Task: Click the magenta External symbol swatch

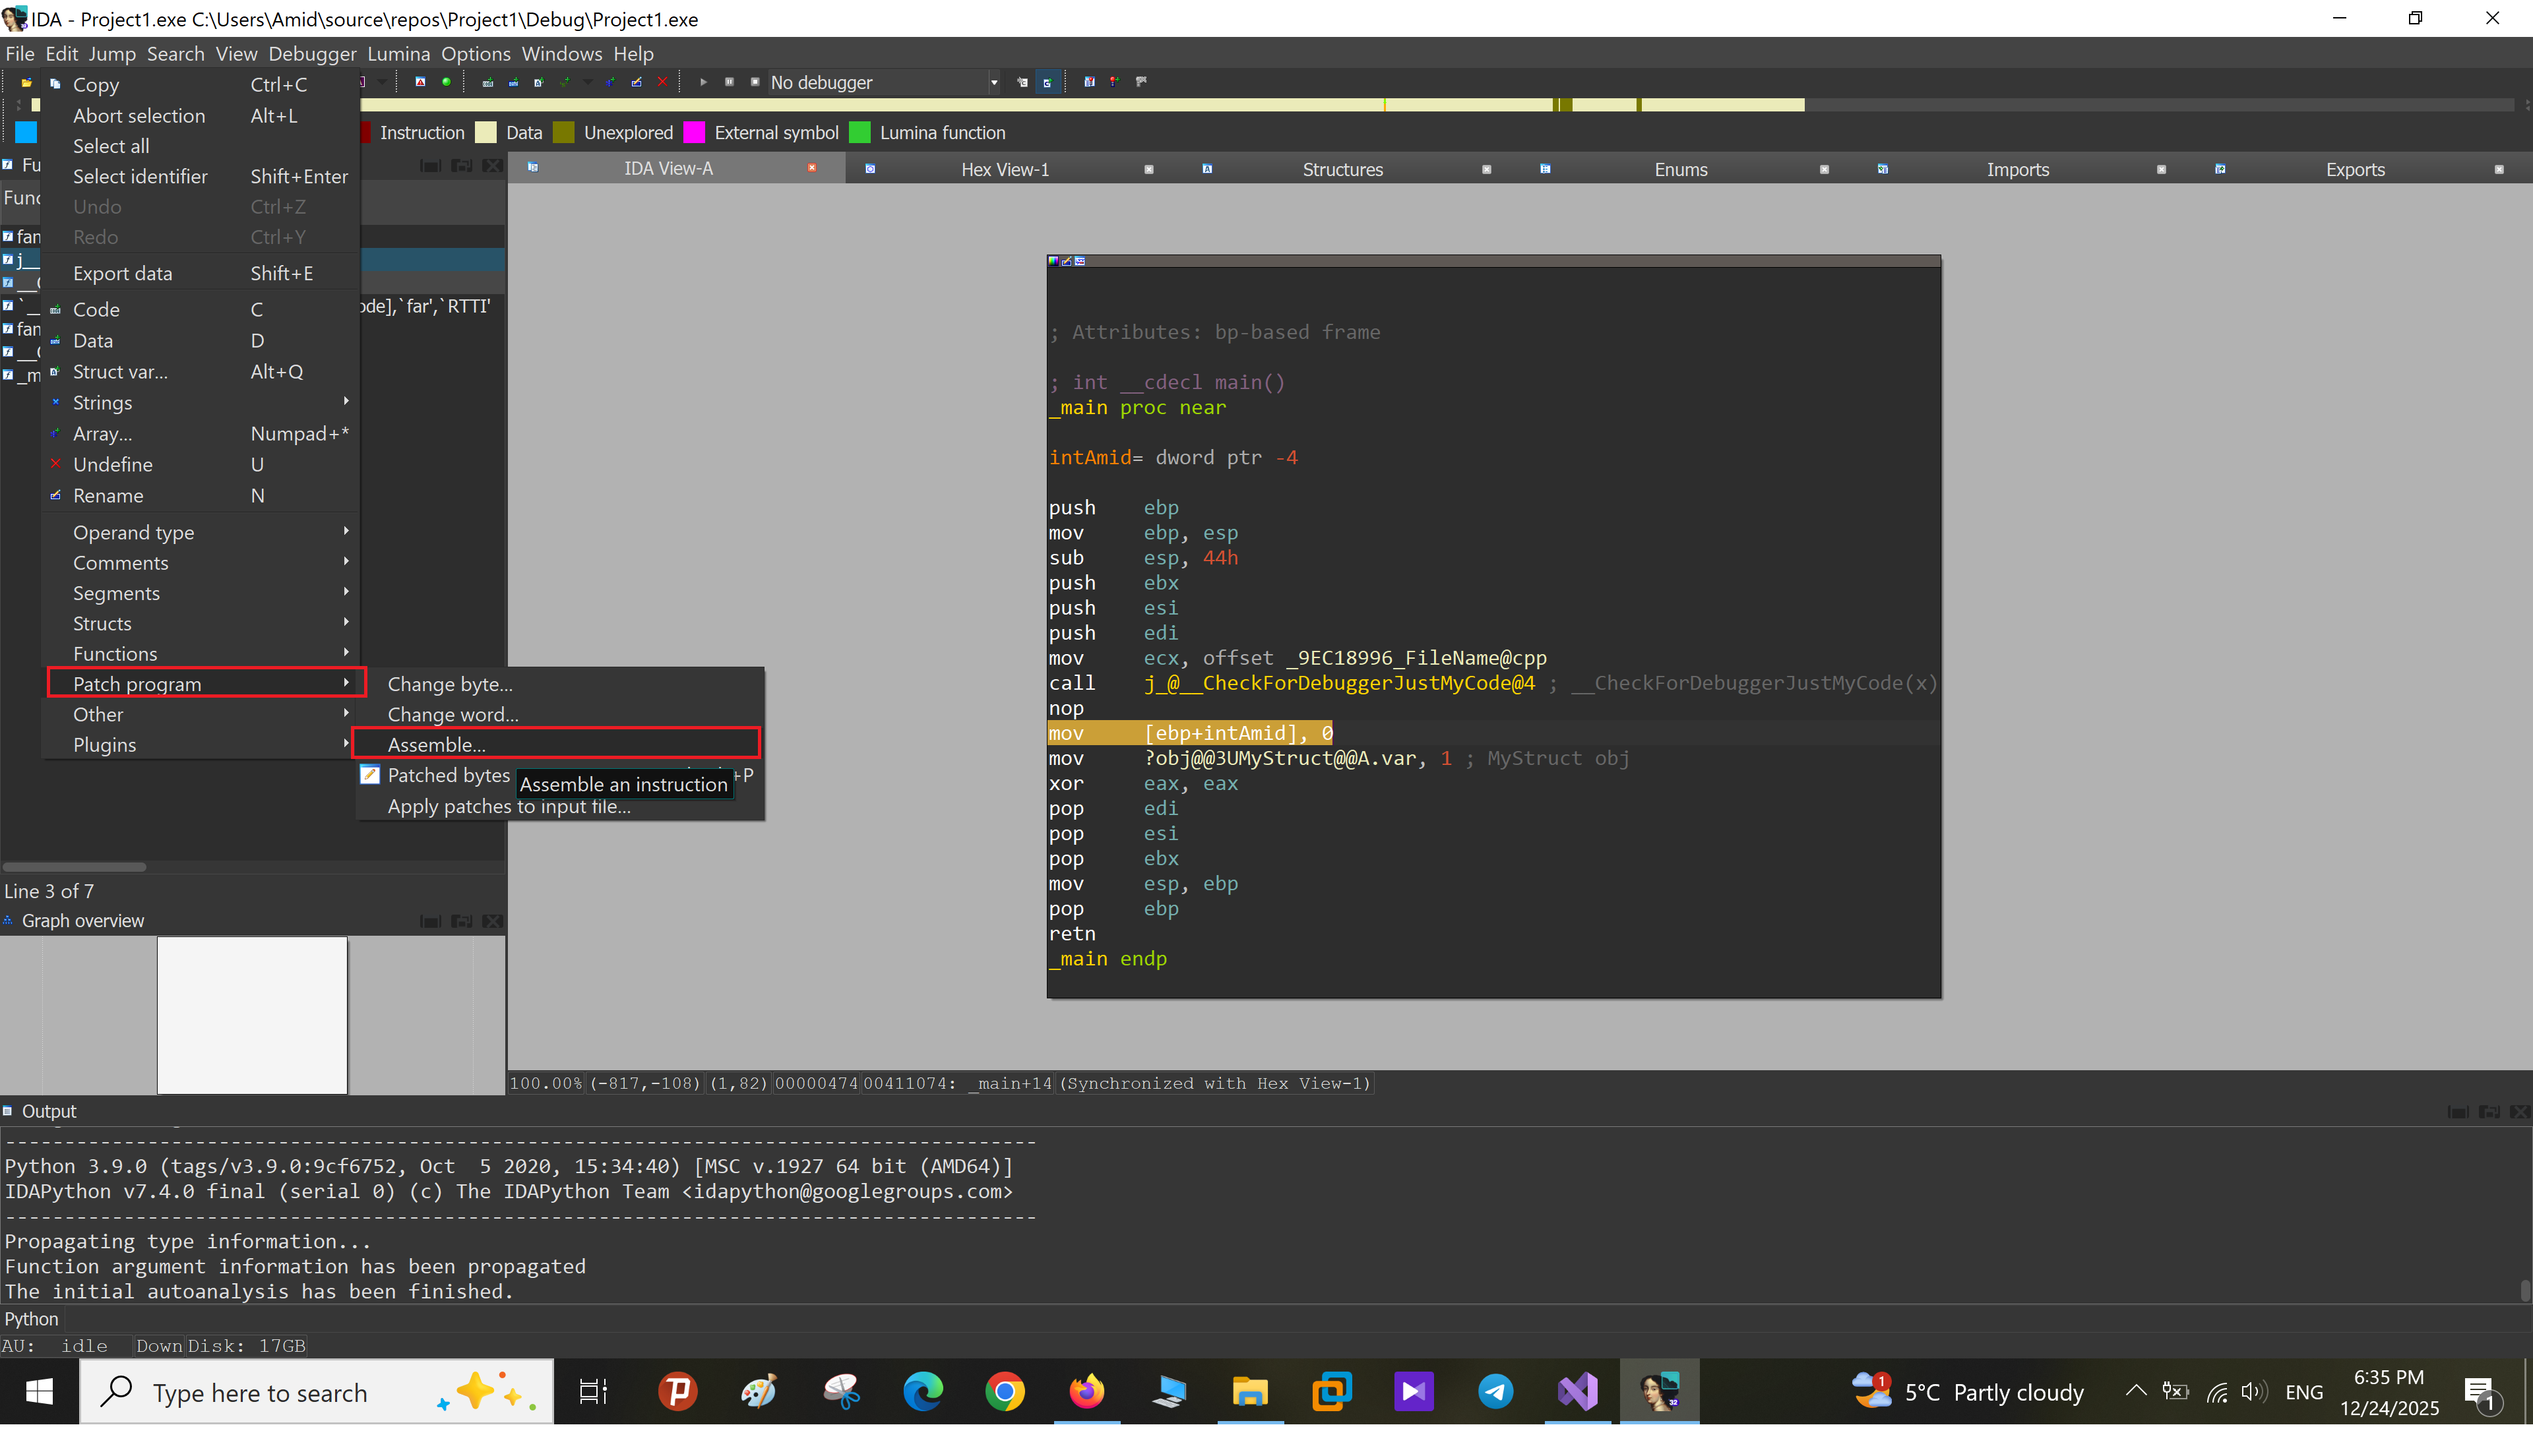Action: (694, 133)
